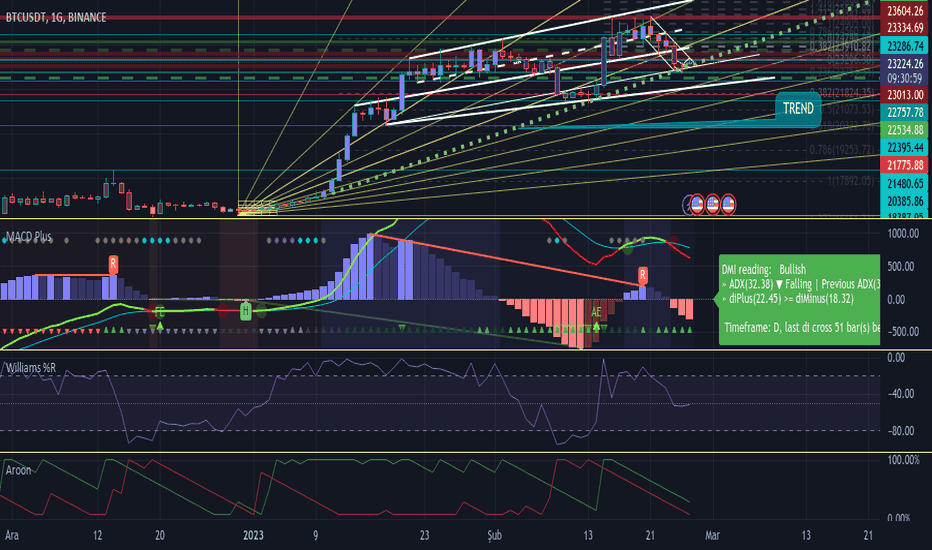Select the 23286.74 price label

[905, 46]
